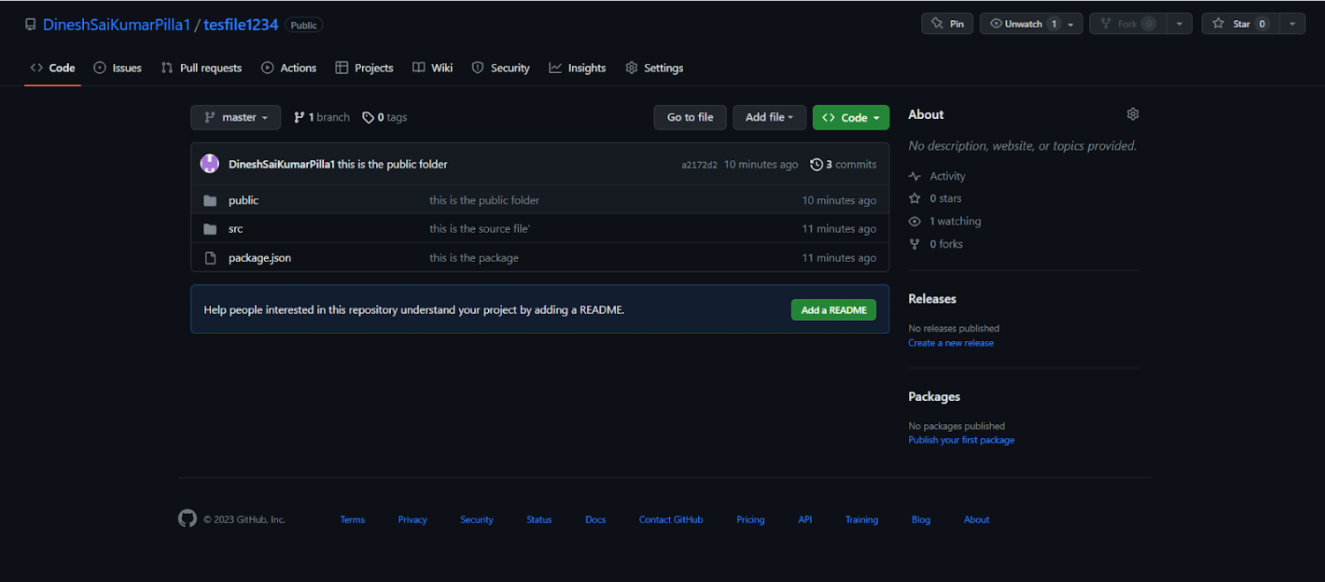Open the Add file dropdown
This screenshot has width=1325, height=582.
[x=769, y=117]
